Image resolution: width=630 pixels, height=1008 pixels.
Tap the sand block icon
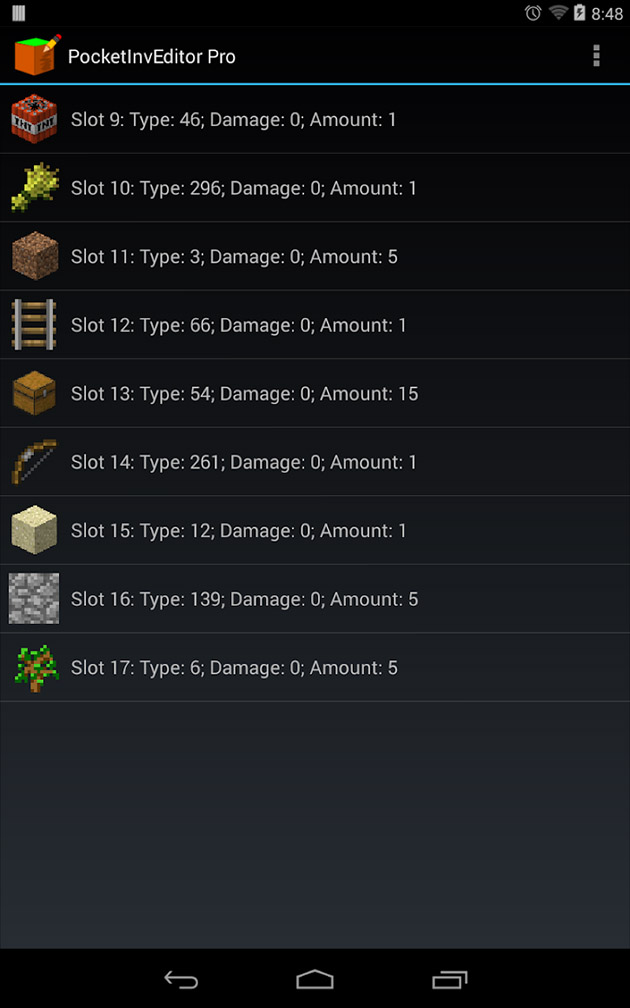[x=34, y=531]
